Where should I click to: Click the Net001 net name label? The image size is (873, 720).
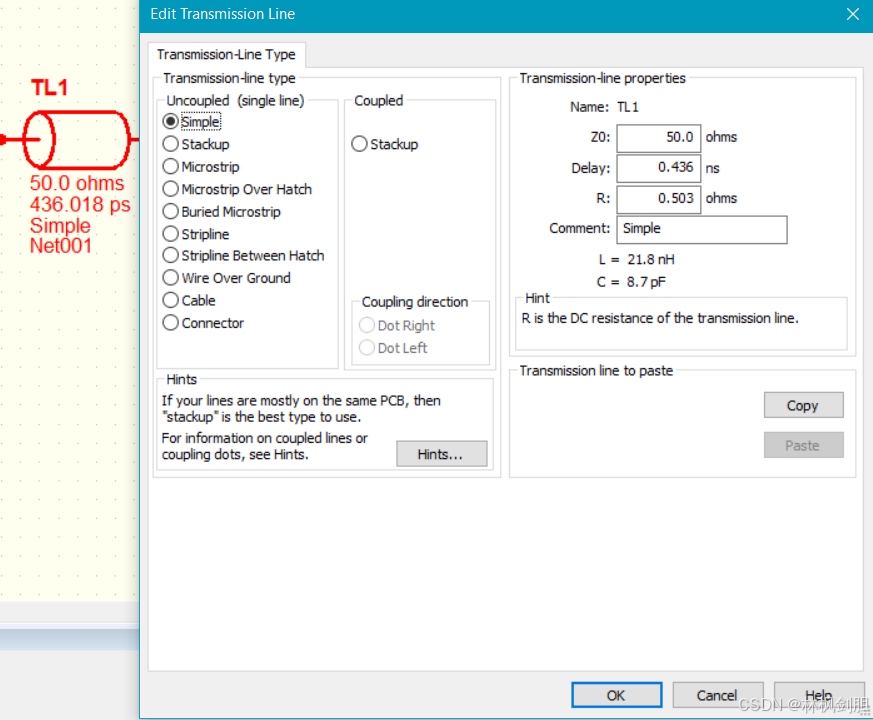[61, 246]
